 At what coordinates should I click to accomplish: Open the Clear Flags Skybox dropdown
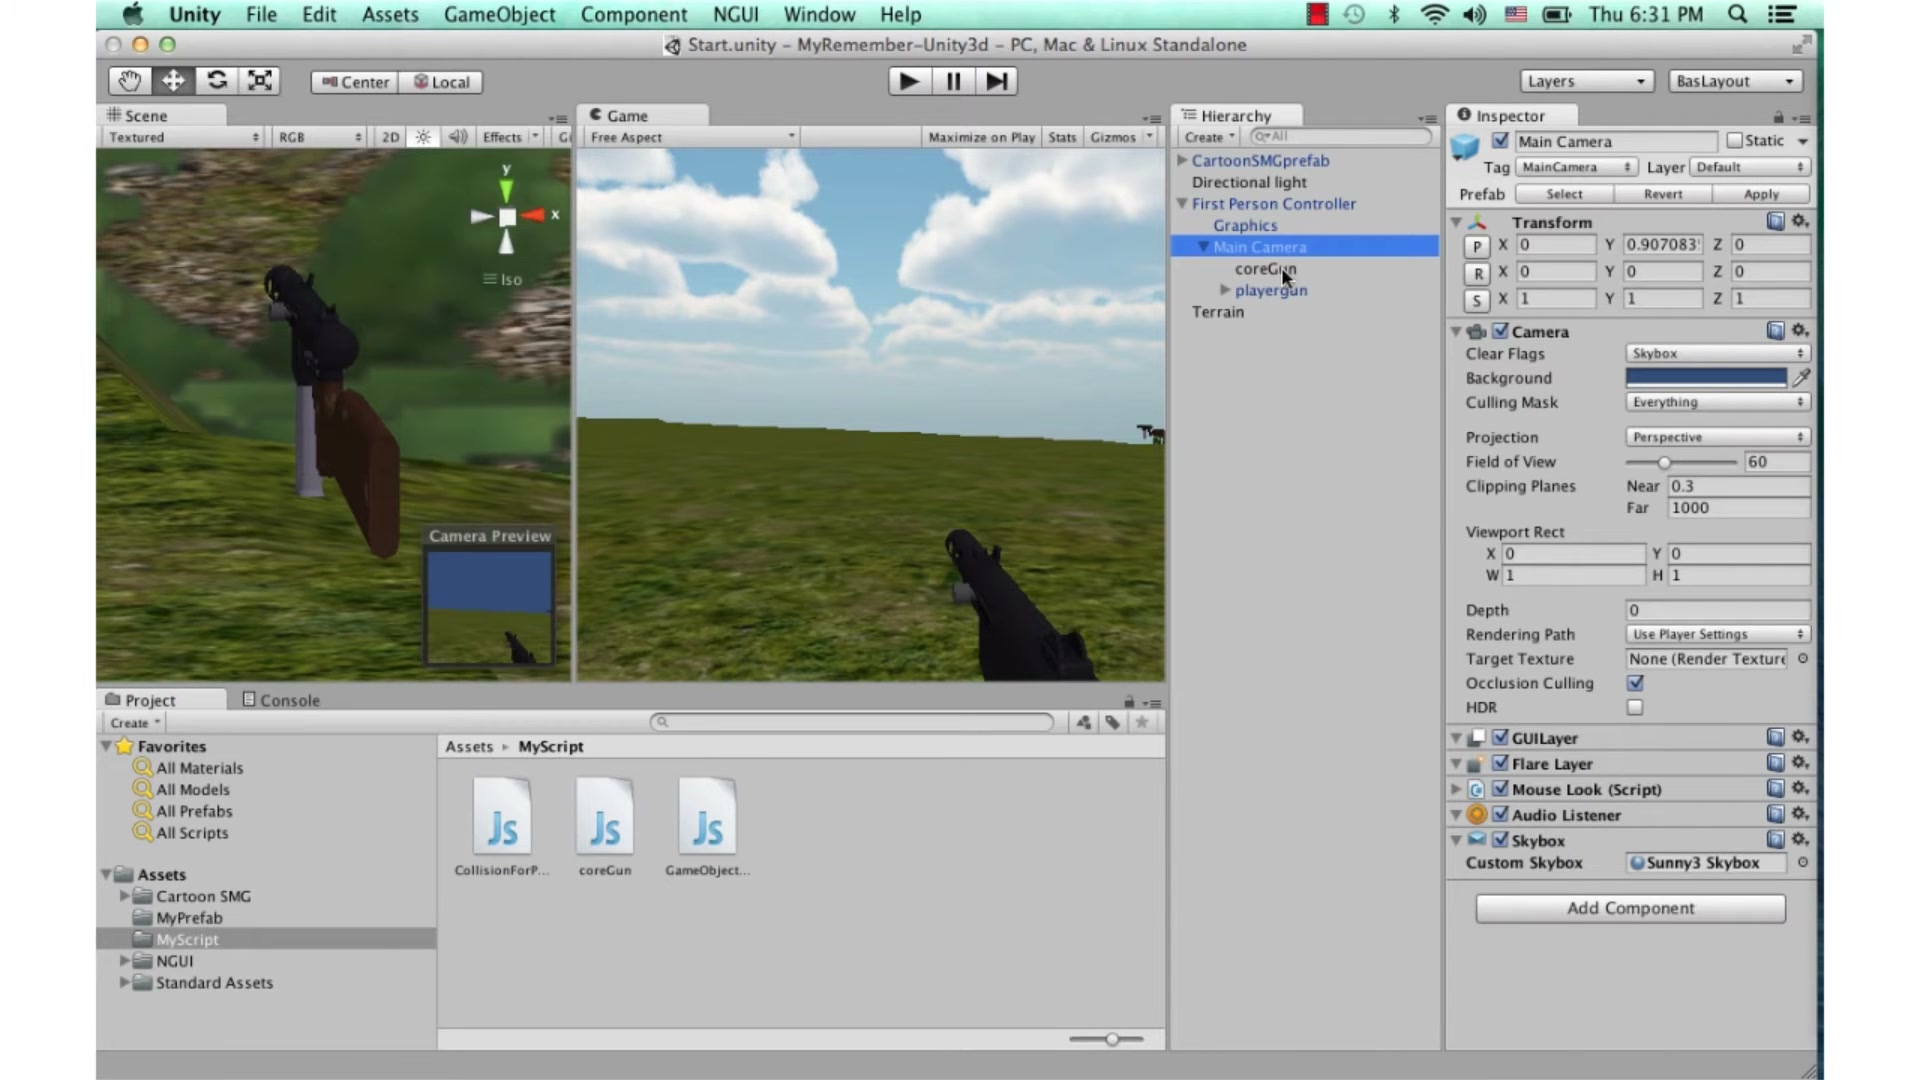tap(1717, 353)
